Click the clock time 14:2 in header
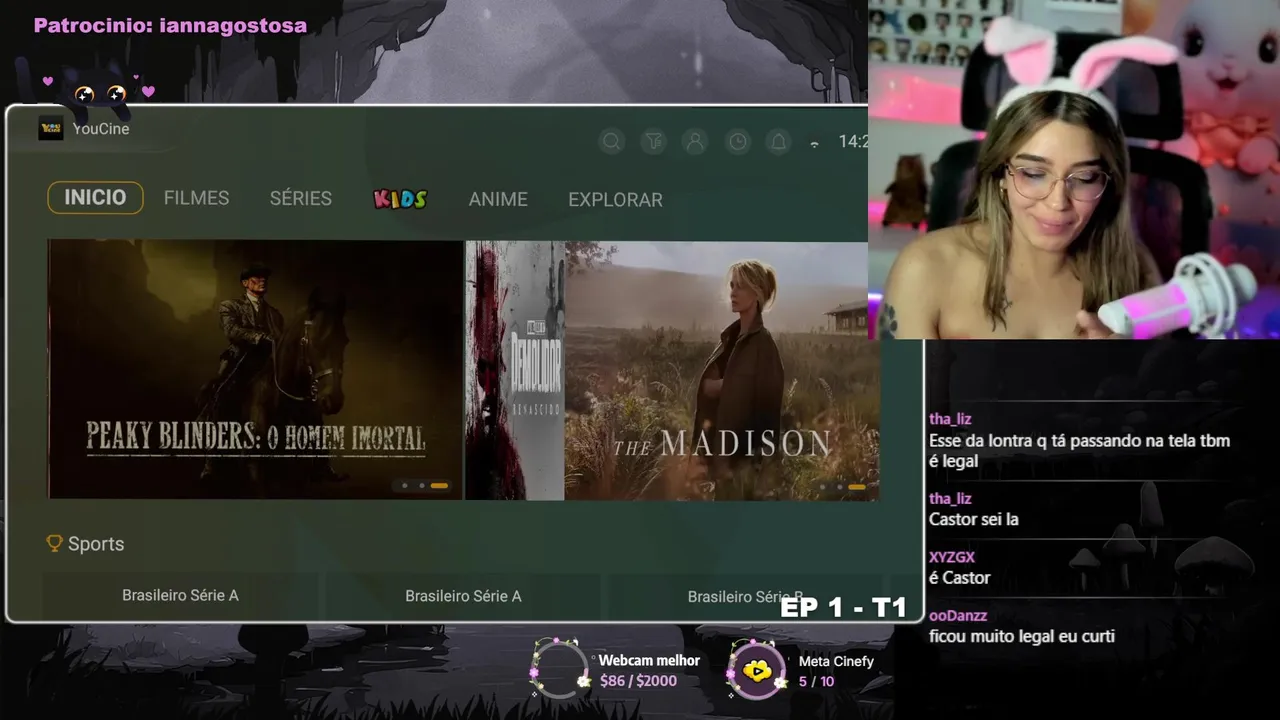The height and width of the screenshot is (720, 1280). pyautogui.click(x=853, y=142)
